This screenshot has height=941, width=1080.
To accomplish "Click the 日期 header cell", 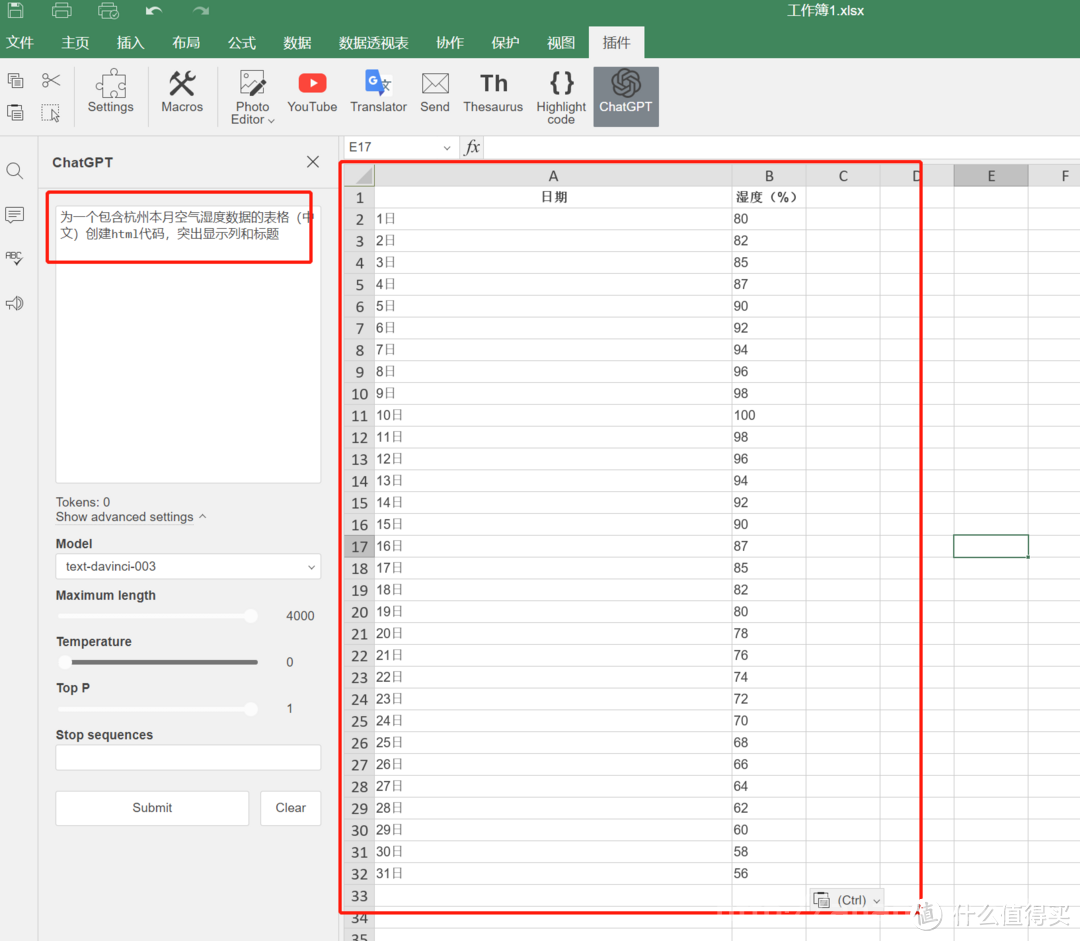I will 553,197.
